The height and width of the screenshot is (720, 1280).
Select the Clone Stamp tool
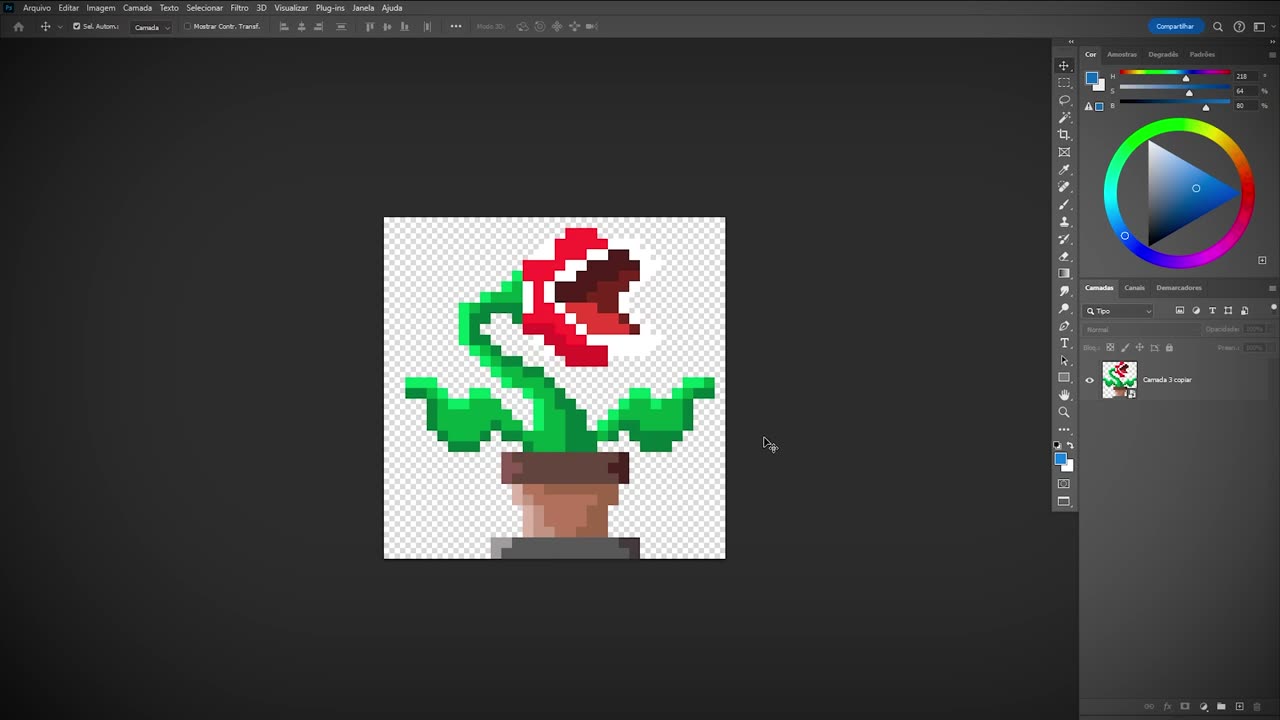click(x=1064, y=221)
